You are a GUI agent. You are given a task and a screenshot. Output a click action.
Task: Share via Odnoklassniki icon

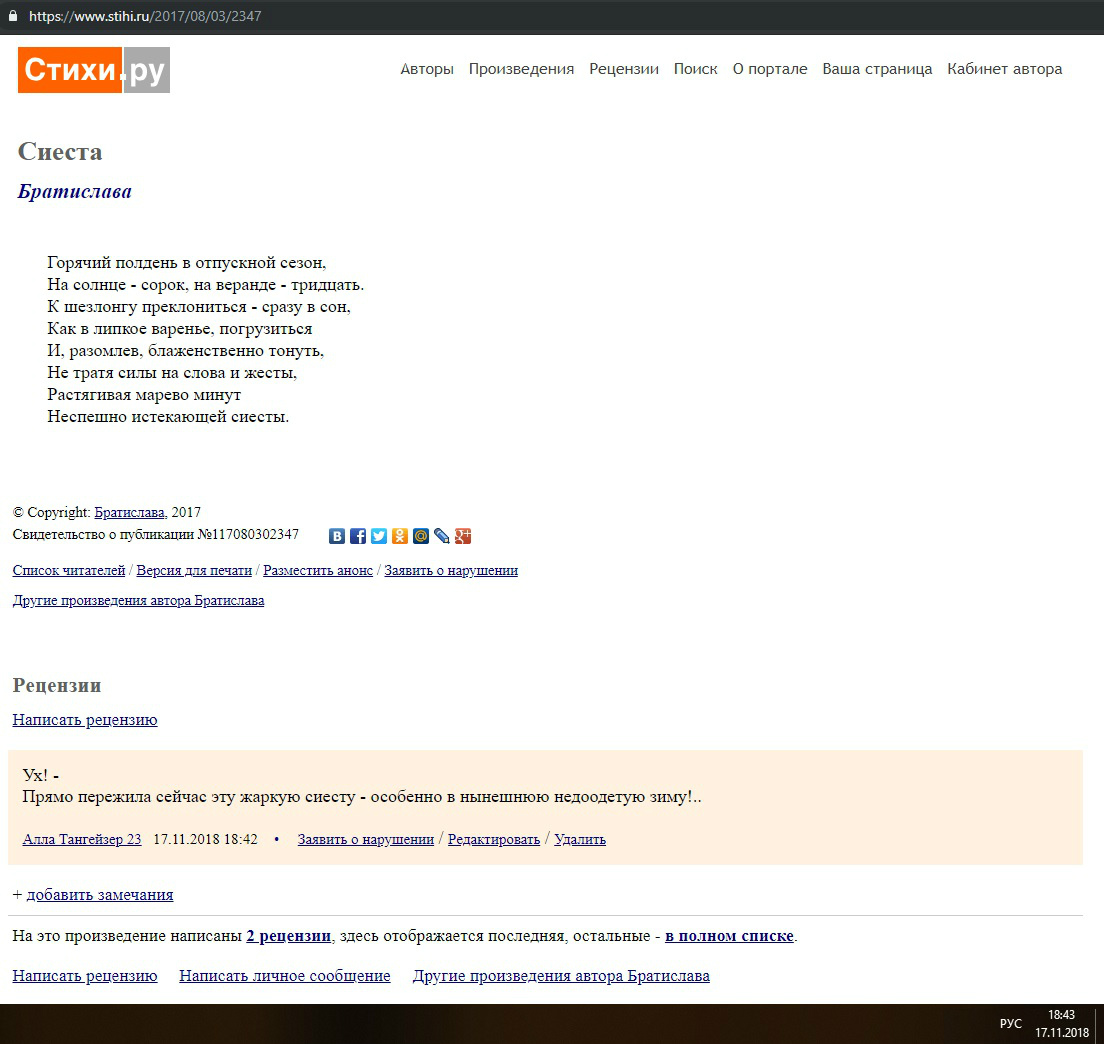pyautogui.click(x=400, y=536)
